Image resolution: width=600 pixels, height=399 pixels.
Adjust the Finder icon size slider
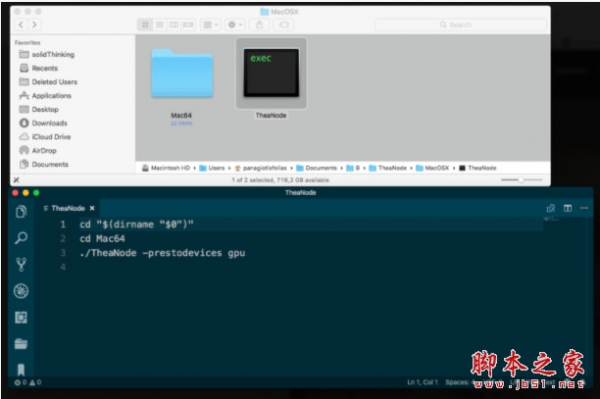point(522,180)
